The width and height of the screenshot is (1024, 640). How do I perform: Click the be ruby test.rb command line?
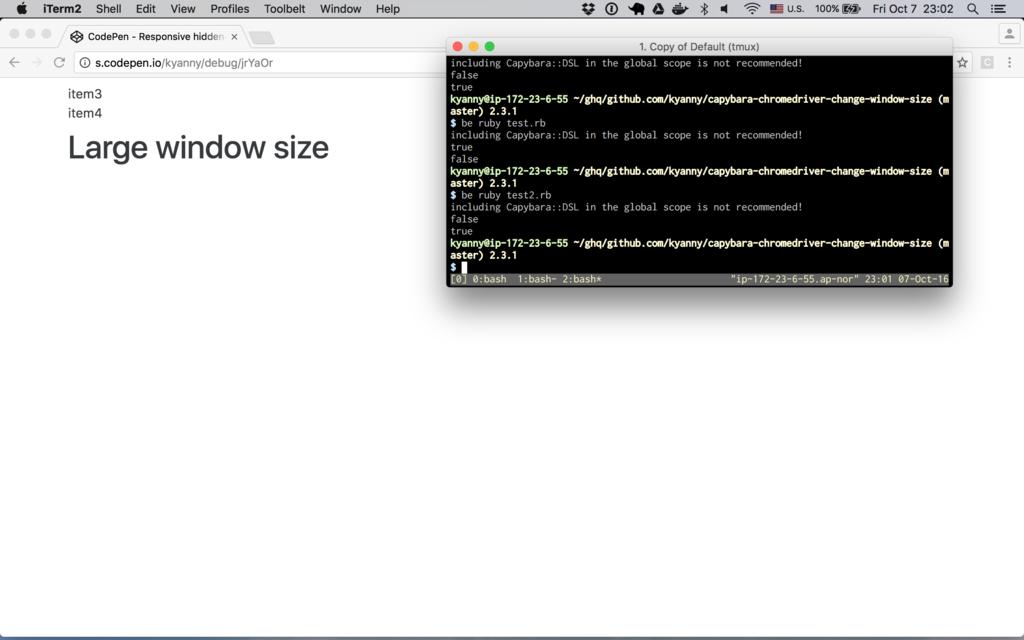tap(503, 123)
